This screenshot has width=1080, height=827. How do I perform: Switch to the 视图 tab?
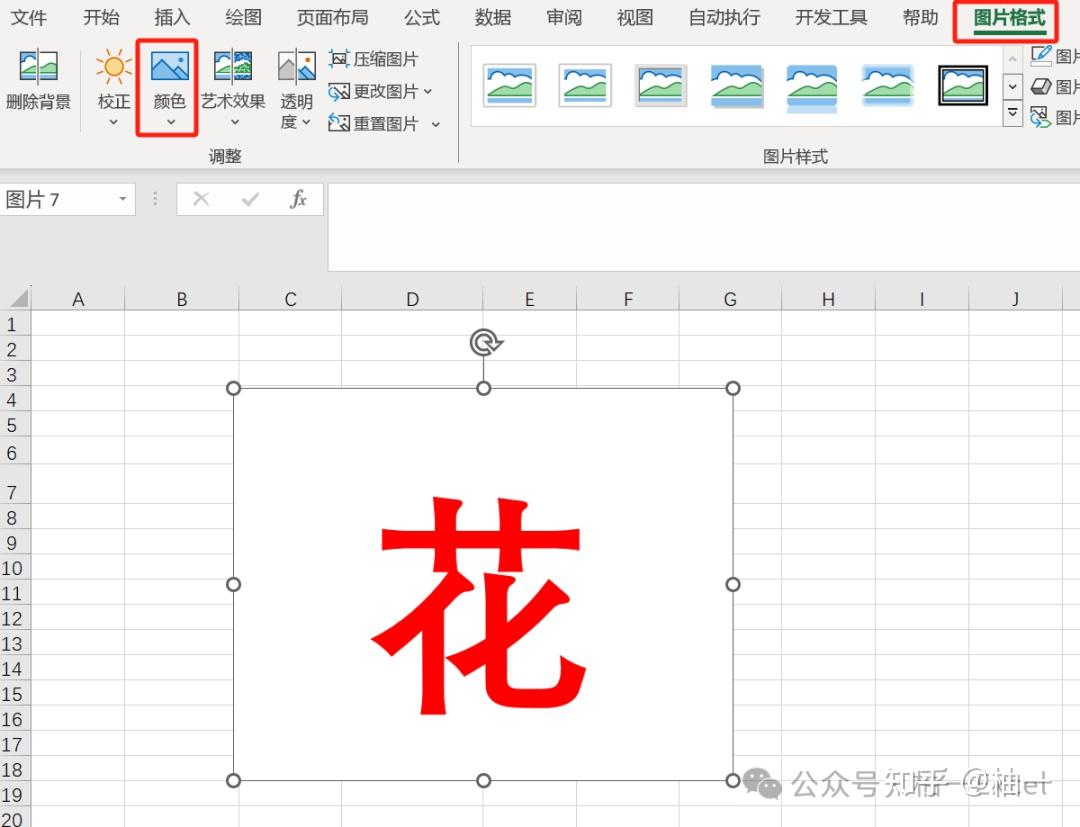635,17
